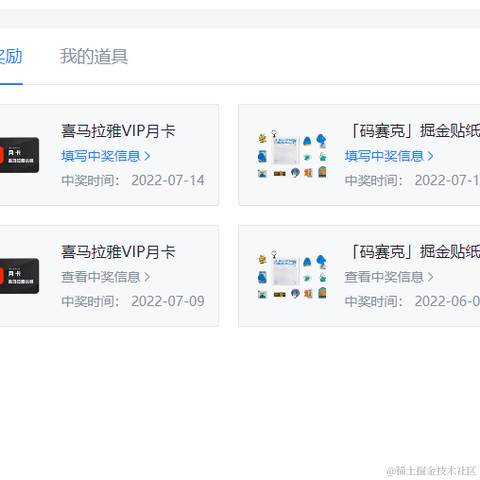The width and height of the screenshot is (480, 480).
Task: Open 查看中奖信息 for 喜马拉雅VIP月卡 2022-07-09
Action: pos(106,277)
